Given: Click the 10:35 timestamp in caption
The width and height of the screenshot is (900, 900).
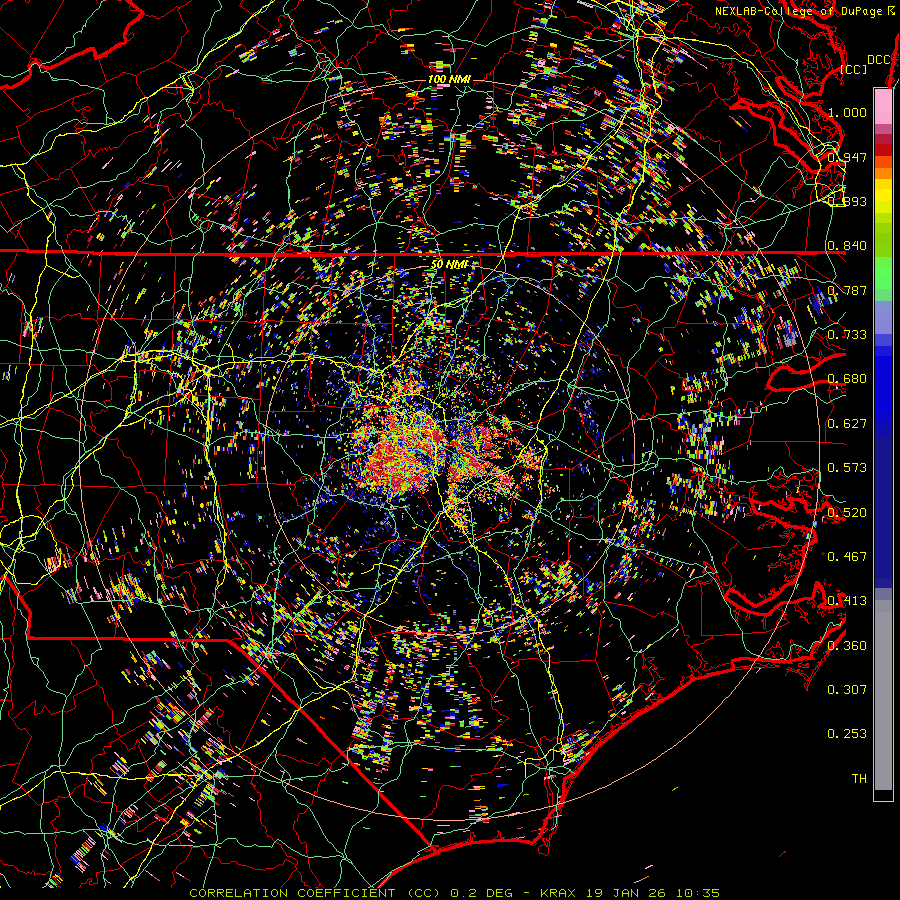Looking at the screenshot, I should click(x=697, y=893).
